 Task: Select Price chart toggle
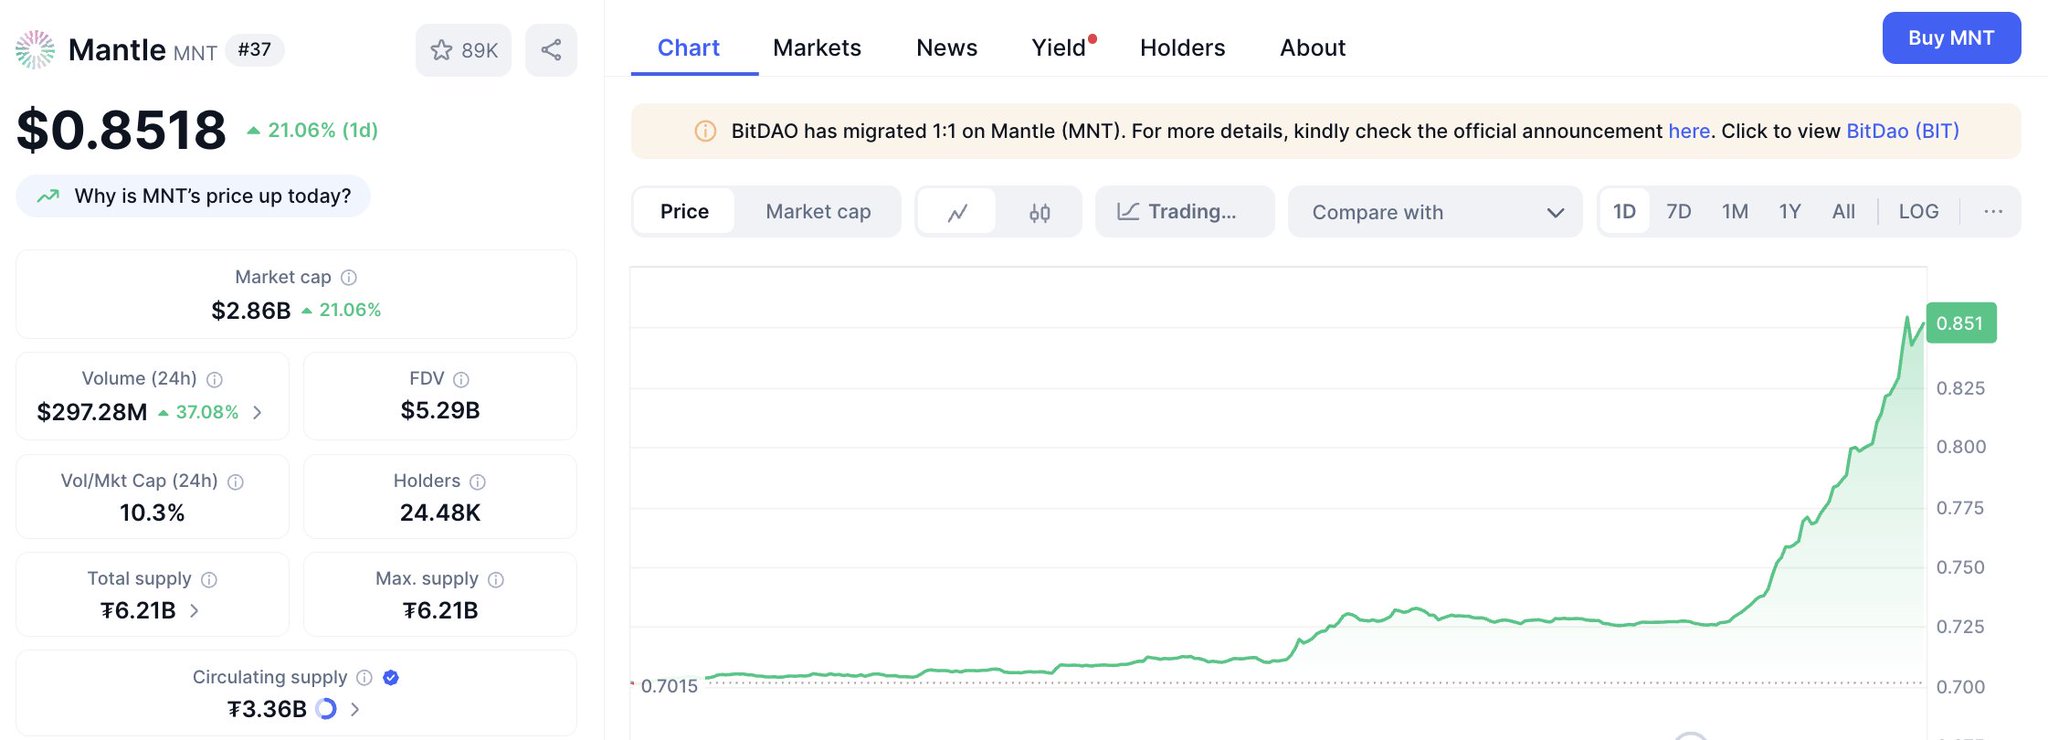[x=684, y=212]
